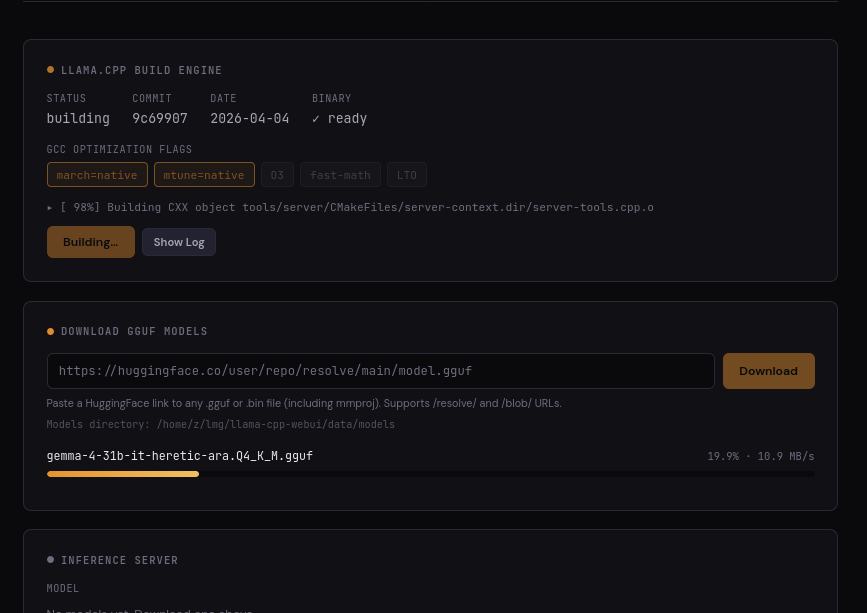This screenshot has height=613, width=867.
Task: Click the gemma model download progress bar
Action: (430, 474)
